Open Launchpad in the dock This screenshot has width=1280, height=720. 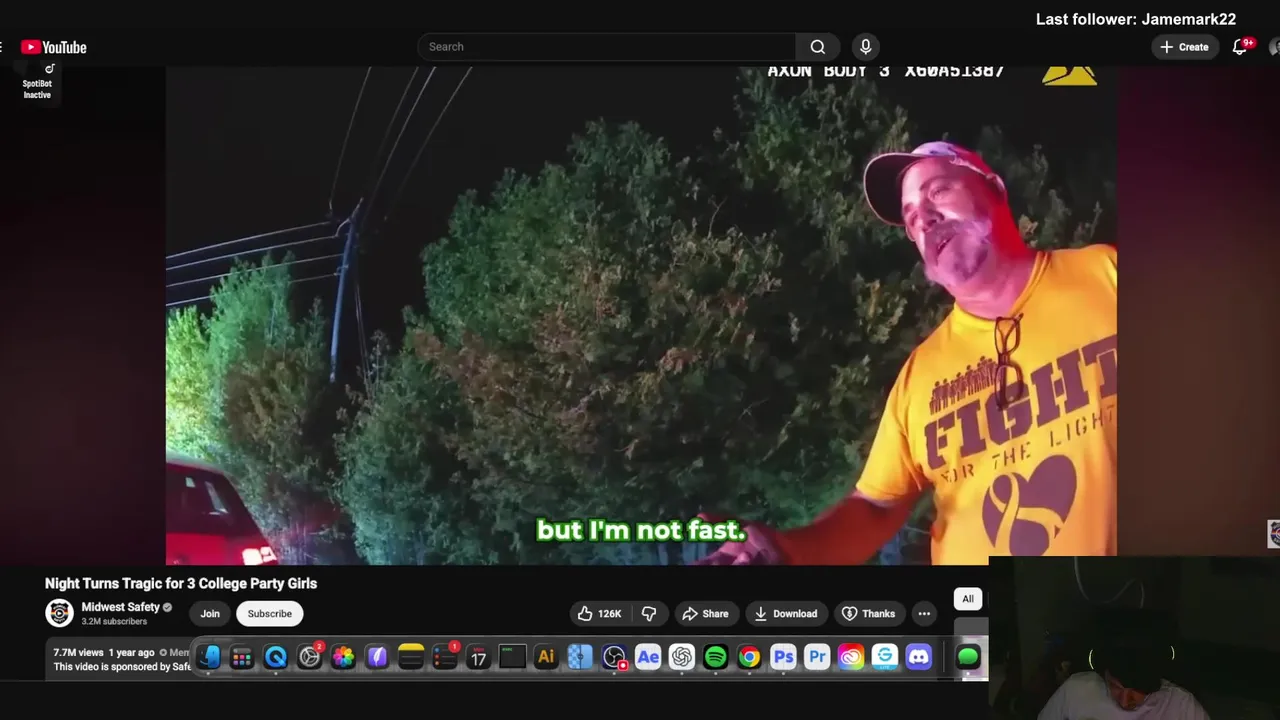click(242, 657)
